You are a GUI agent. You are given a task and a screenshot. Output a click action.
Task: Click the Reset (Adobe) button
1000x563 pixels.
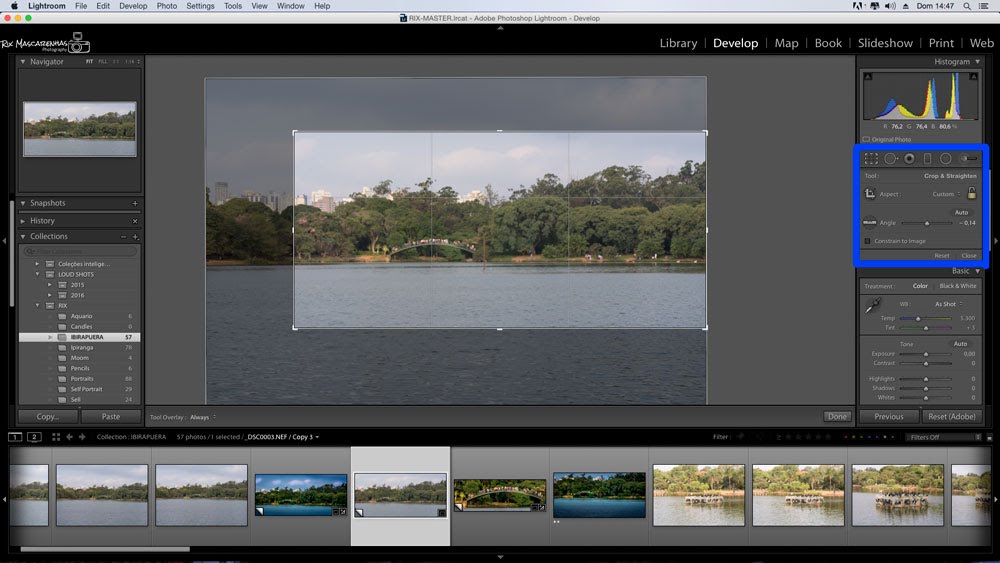click(x=950, y=416)
